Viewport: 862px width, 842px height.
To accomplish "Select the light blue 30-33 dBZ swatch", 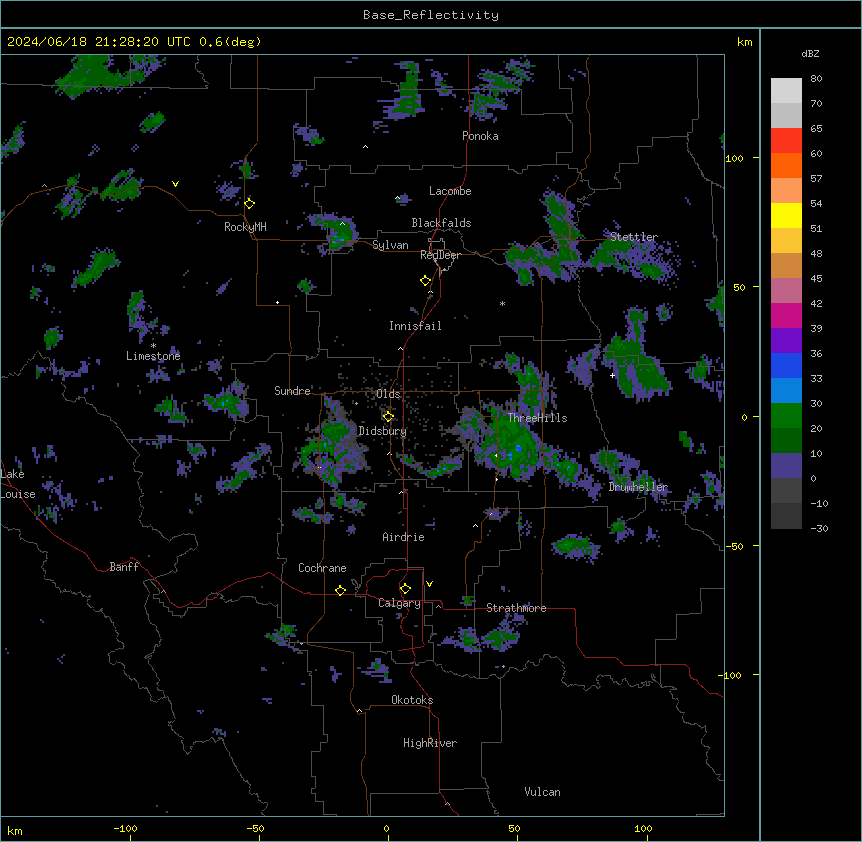I will pos(786,391).
